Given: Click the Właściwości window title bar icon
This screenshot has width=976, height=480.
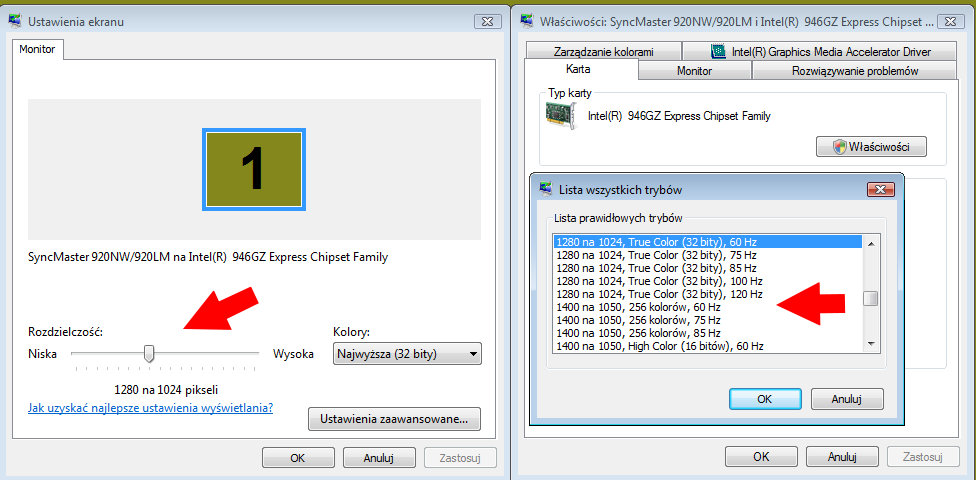Looking at the screenshot, I should [x=527, y=21].
